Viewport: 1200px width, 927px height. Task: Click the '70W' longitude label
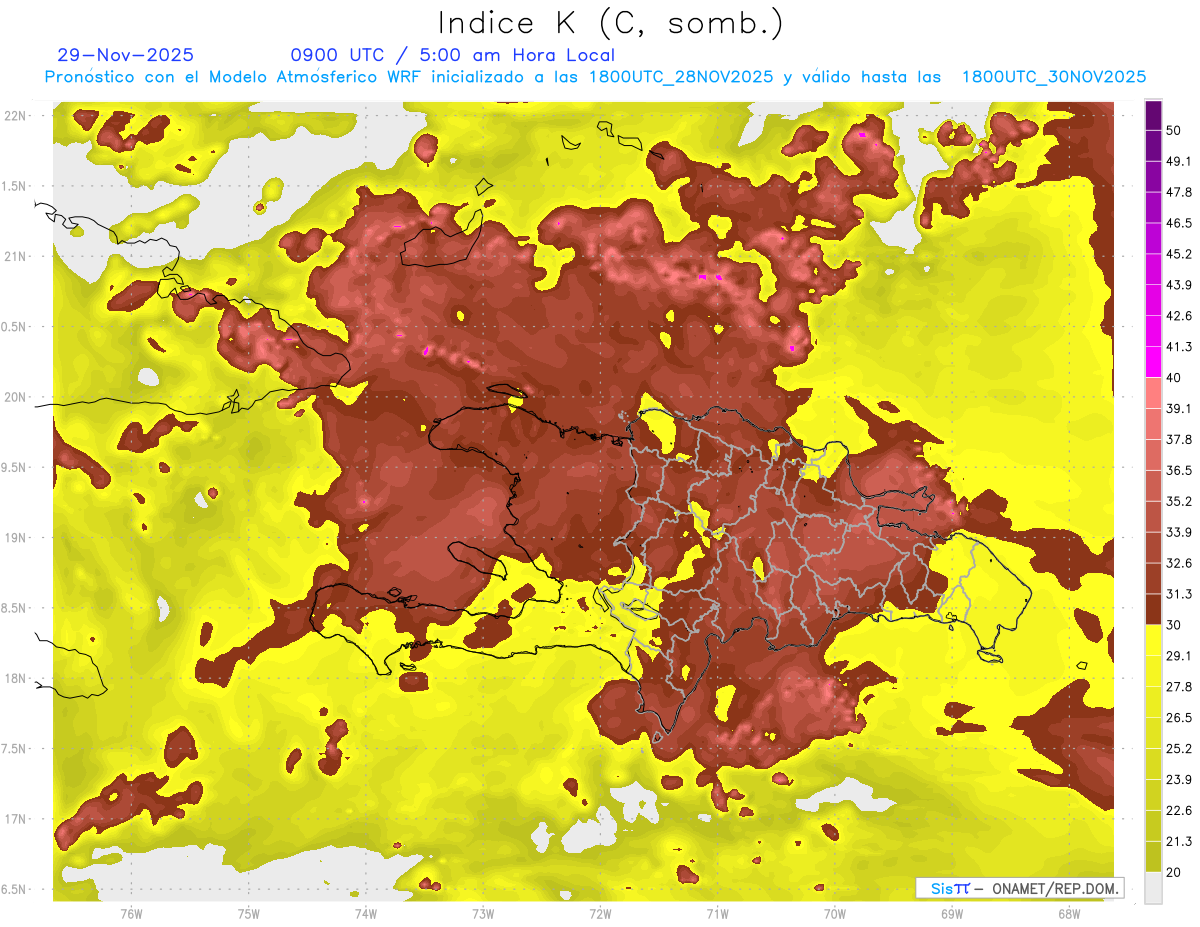835,913
